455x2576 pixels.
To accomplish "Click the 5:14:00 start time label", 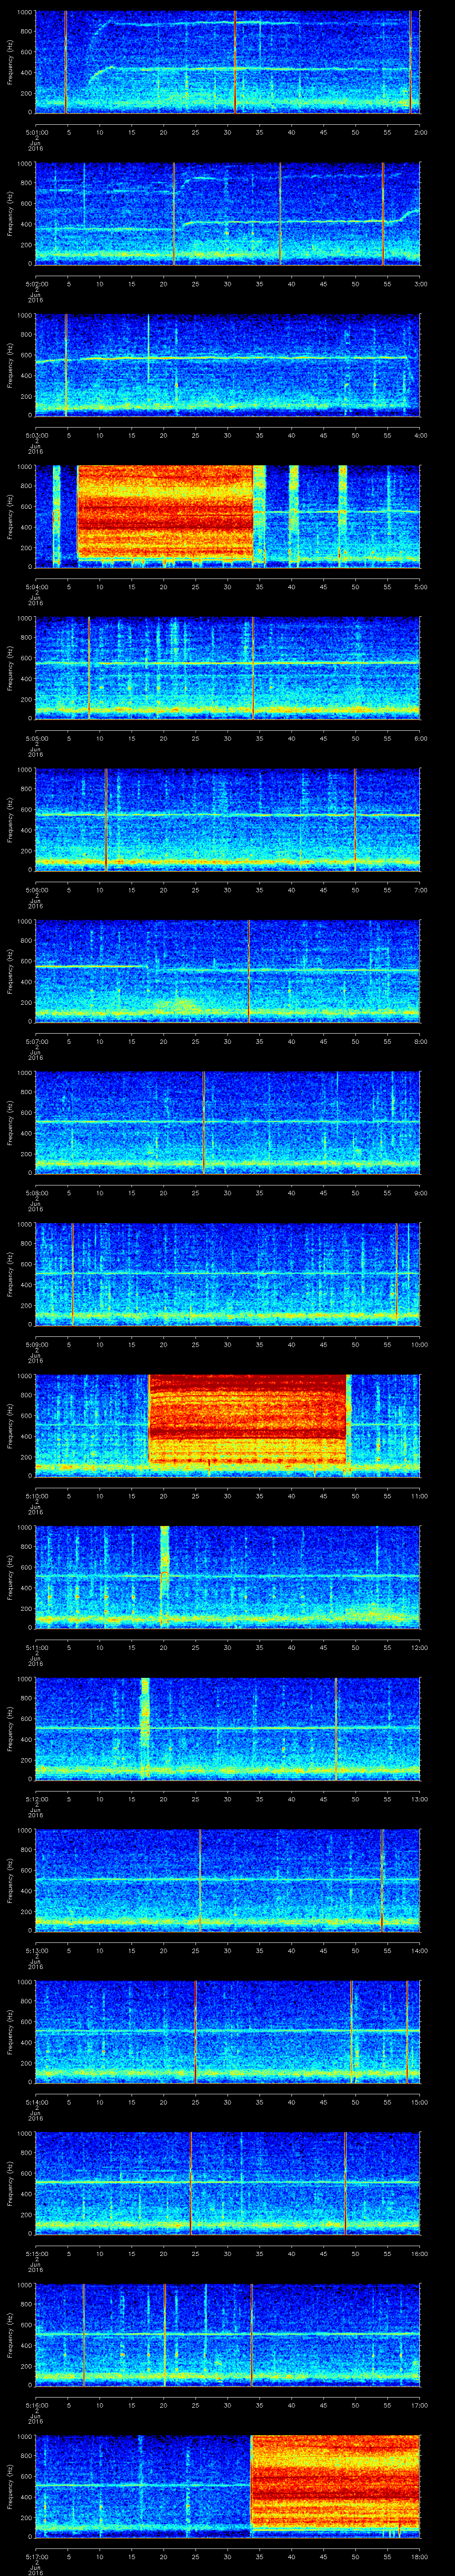I will 37,2102.
